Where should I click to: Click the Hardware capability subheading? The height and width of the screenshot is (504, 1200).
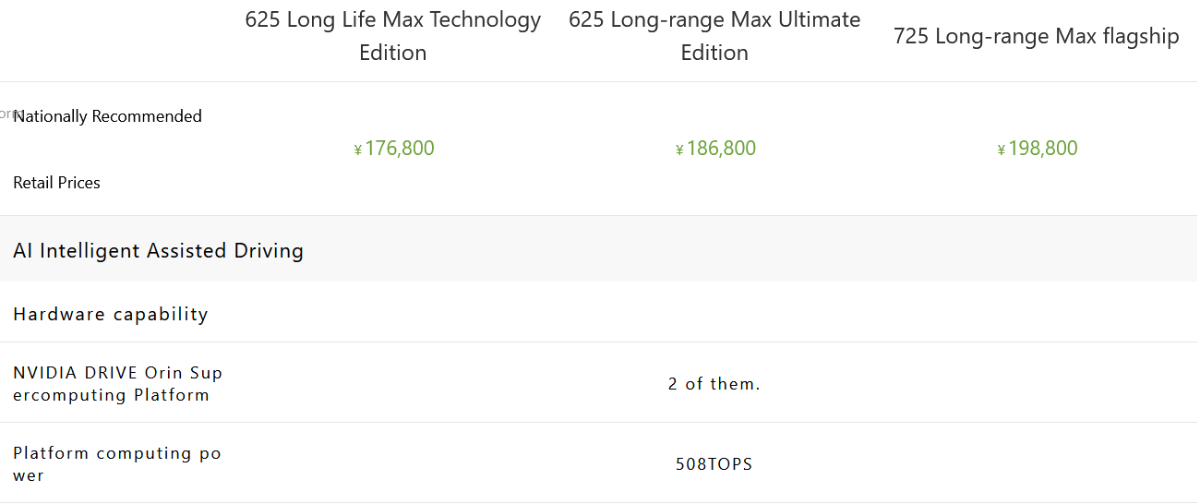click(110, 314)
